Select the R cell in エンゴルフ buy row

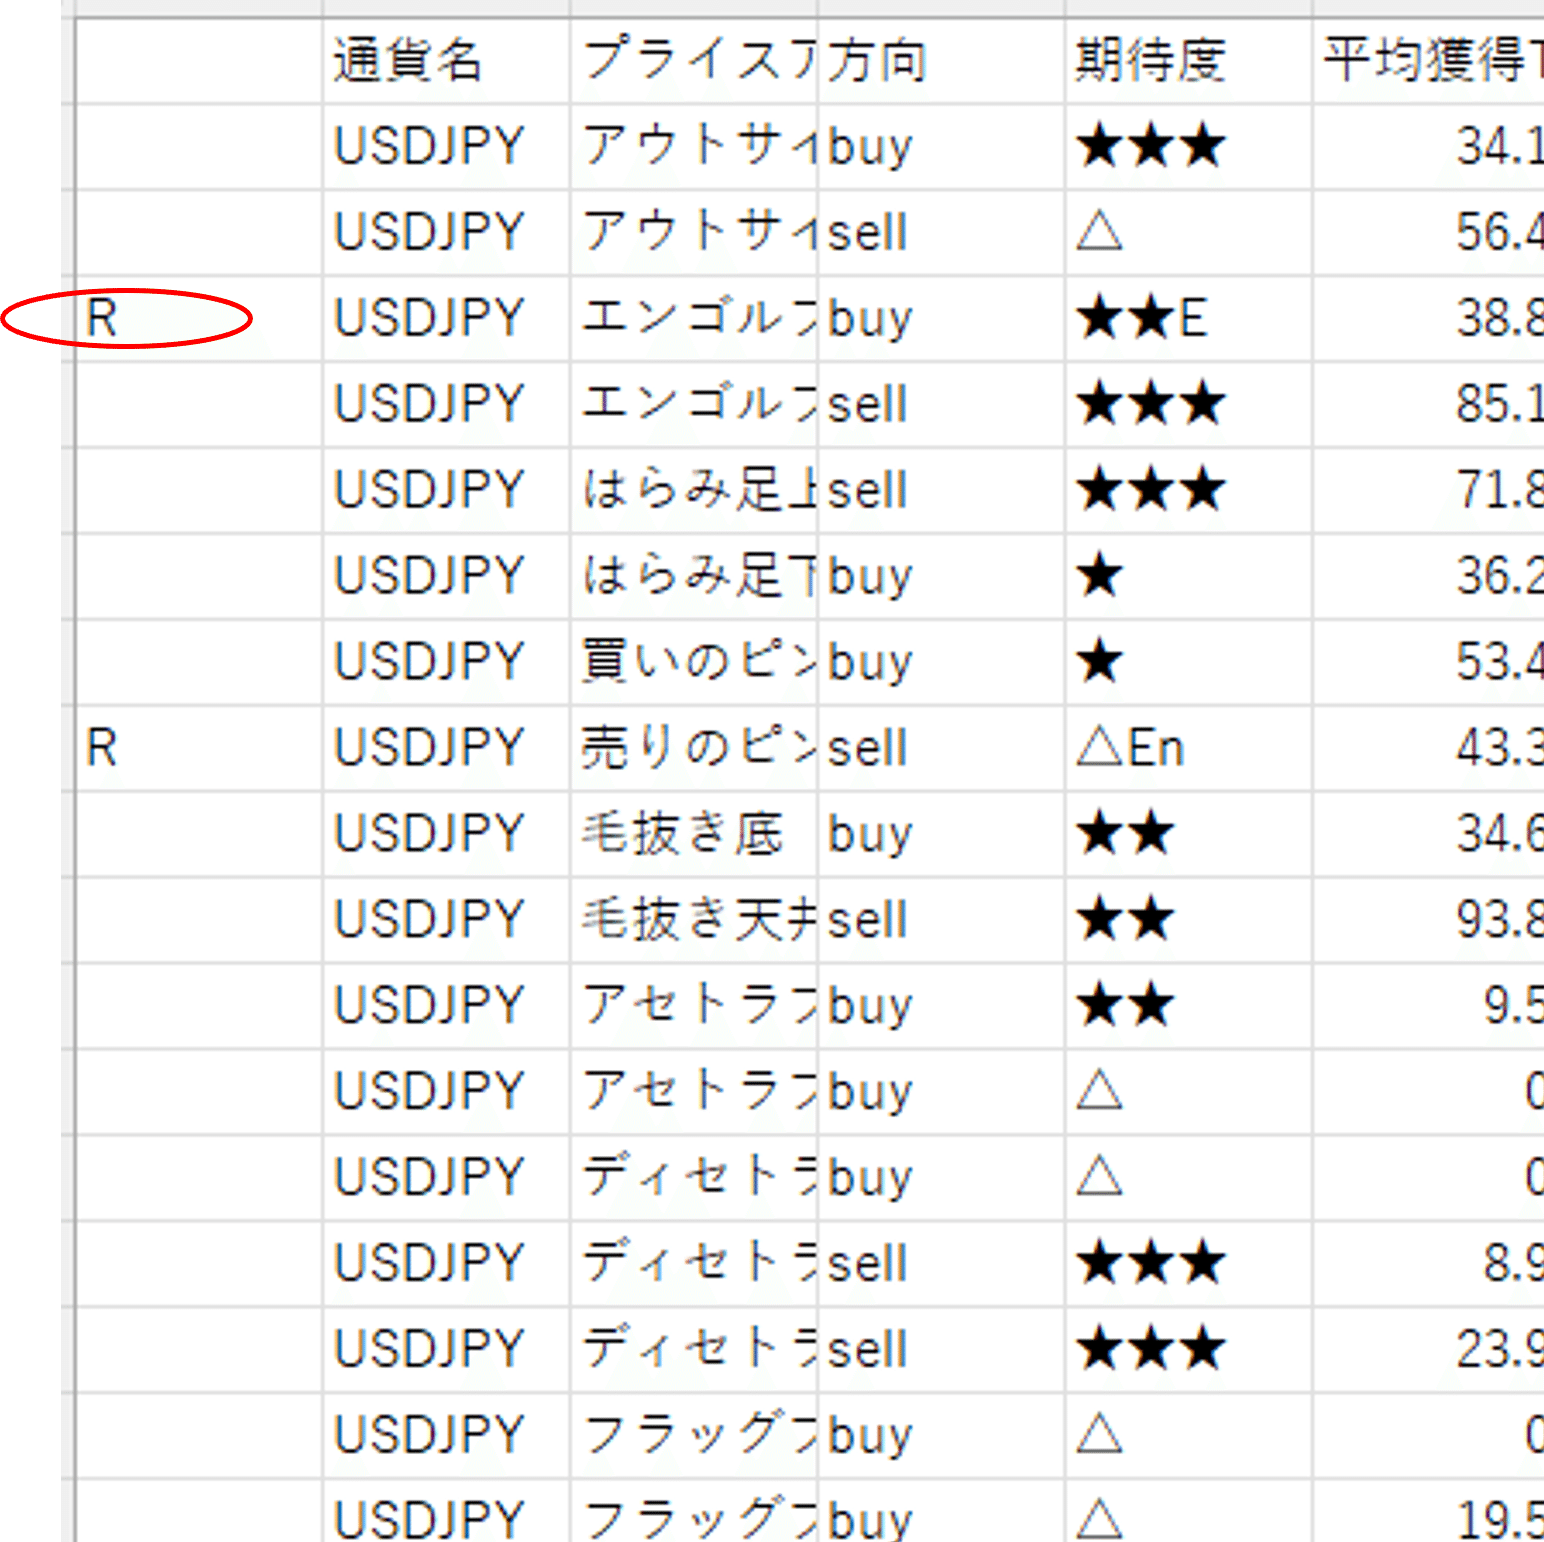(x=198, y=319)
